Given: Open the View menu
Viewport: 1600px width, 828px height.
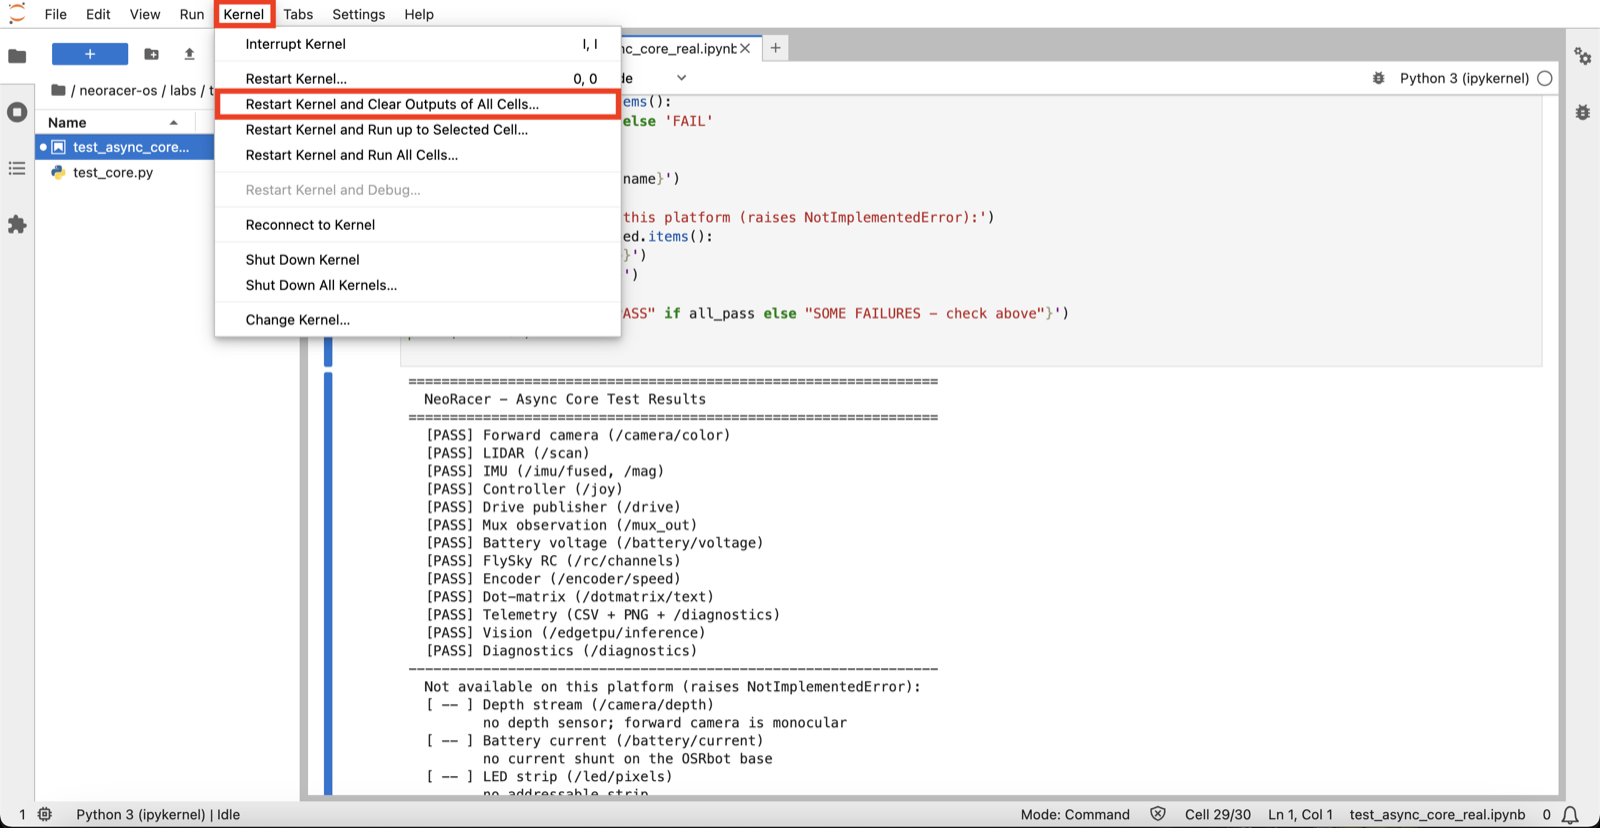Looking at the screenshot, I should (145, 14).
